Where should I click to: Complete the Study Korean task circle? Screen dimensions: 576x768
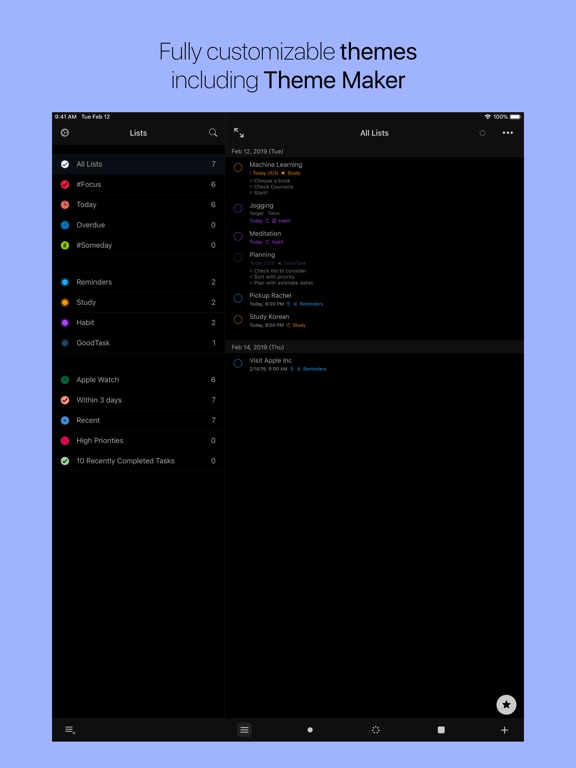[238, 319]
